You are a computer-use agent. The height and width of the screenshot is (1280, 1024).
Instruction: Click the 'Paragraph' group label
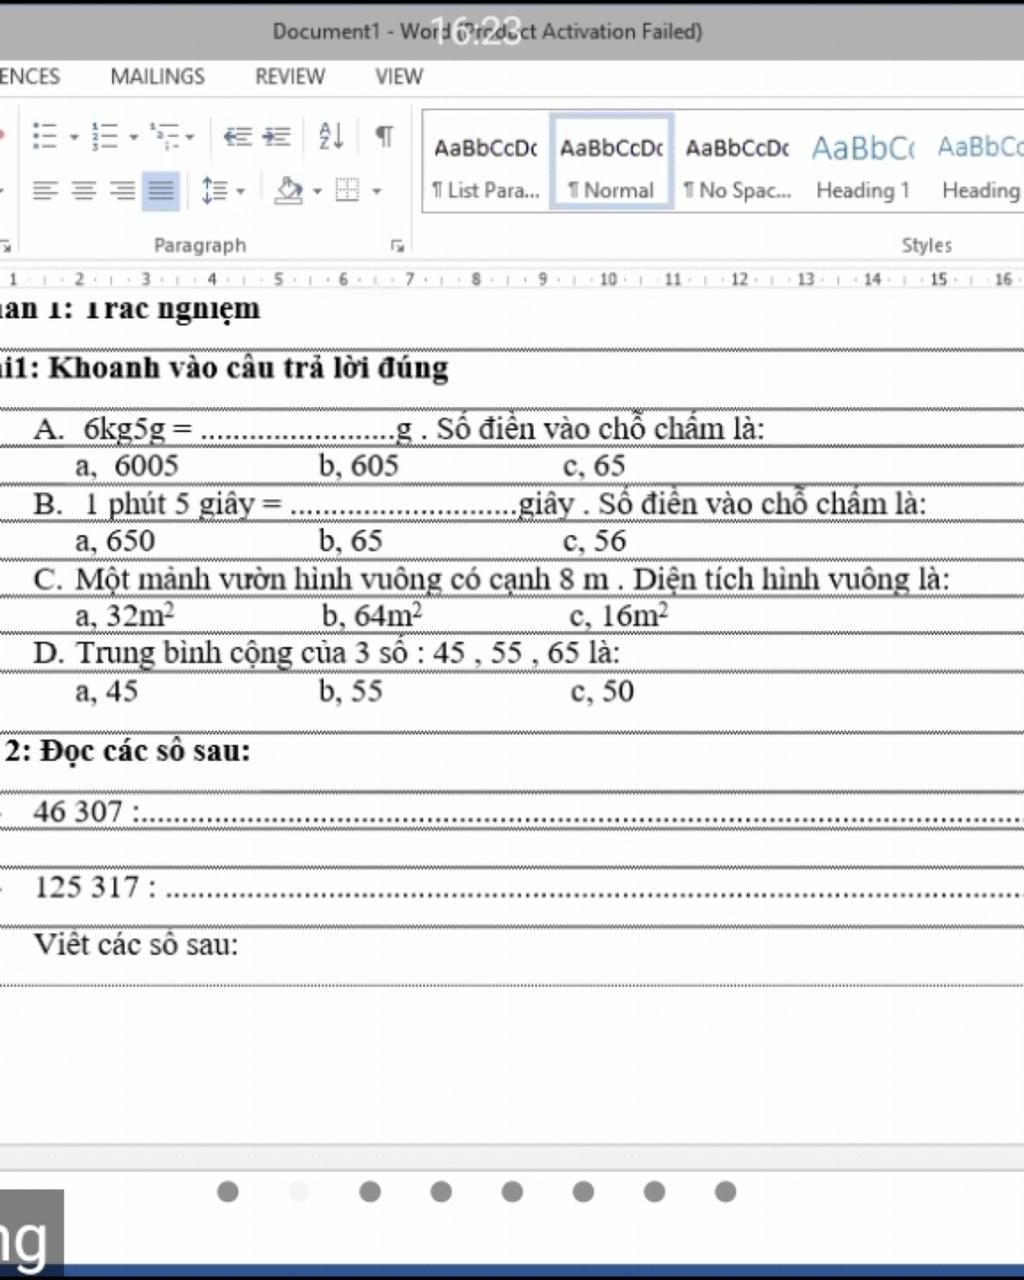(x=200, y=245)
